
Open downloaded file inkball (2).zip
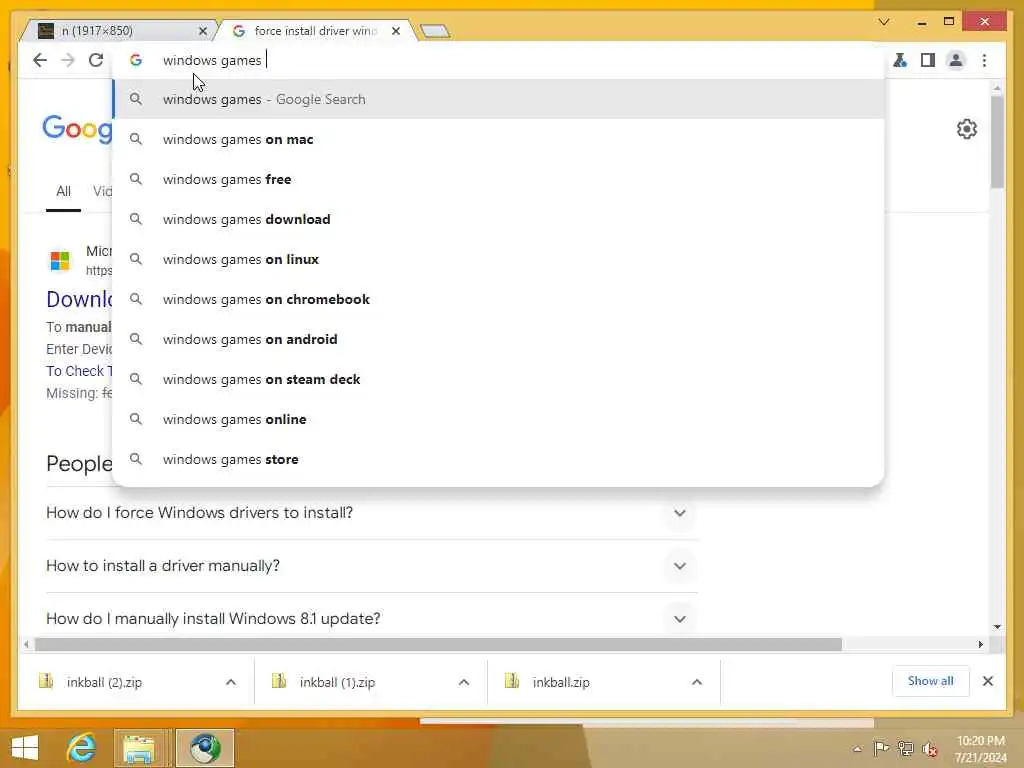pos(104,682)
